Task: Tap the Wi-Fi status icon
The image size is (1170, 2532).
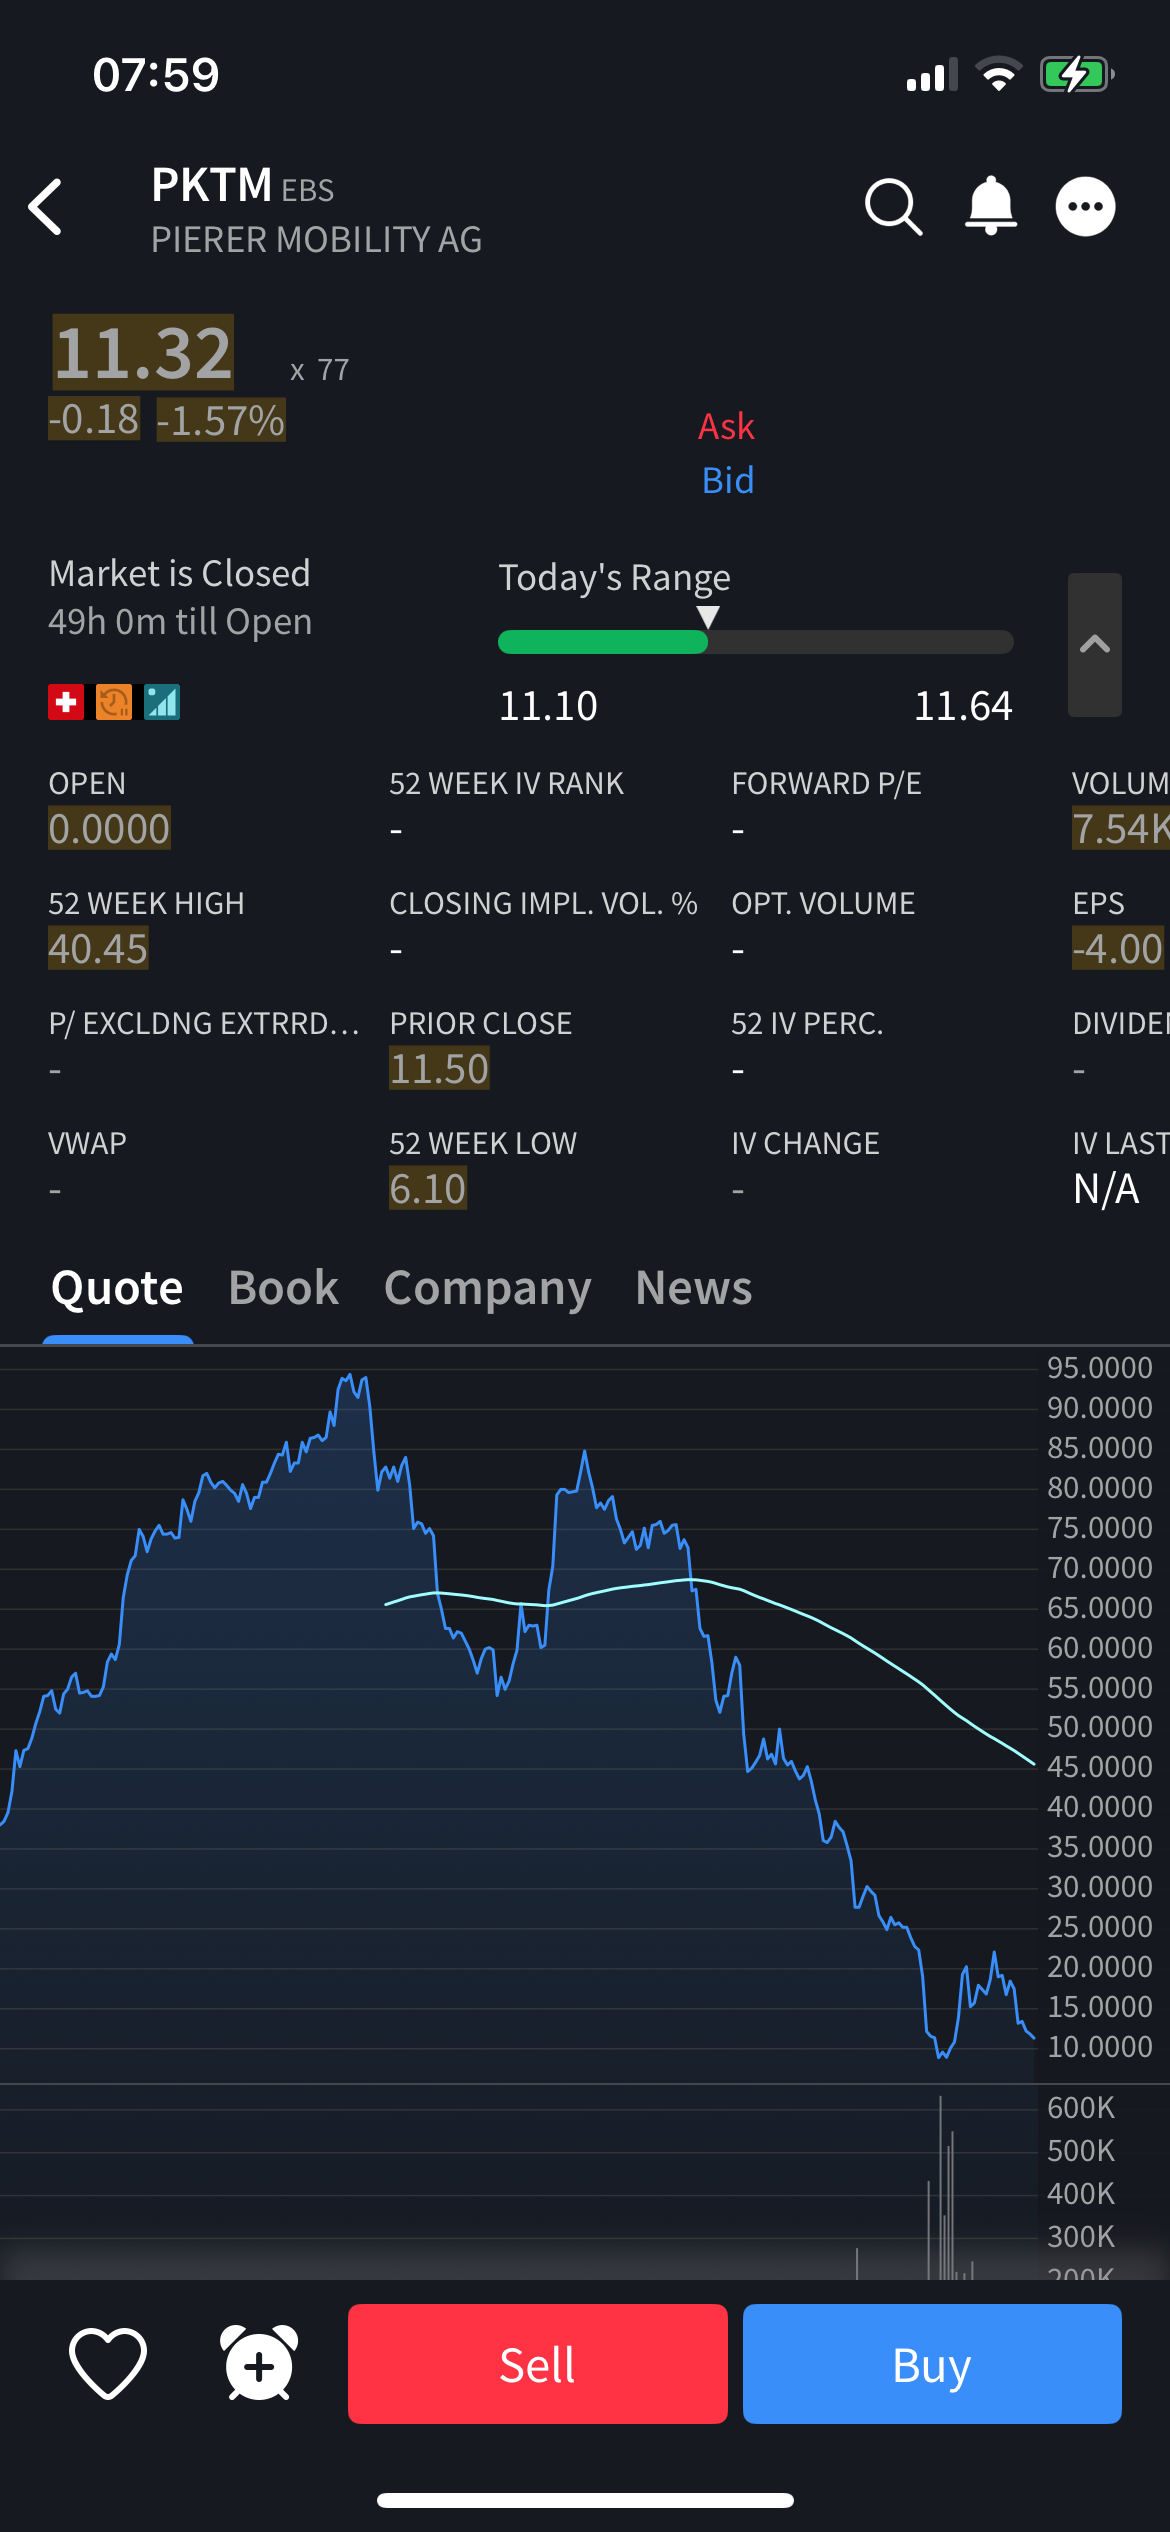Action: pos(998,74)
